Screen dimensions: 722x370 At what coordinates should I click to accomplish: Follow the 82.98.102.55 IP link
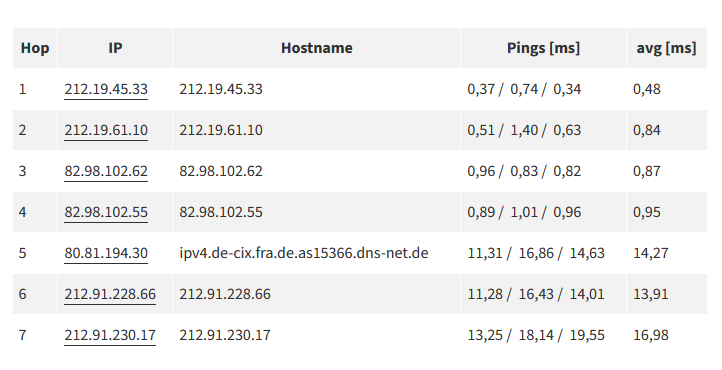point(106,212)
